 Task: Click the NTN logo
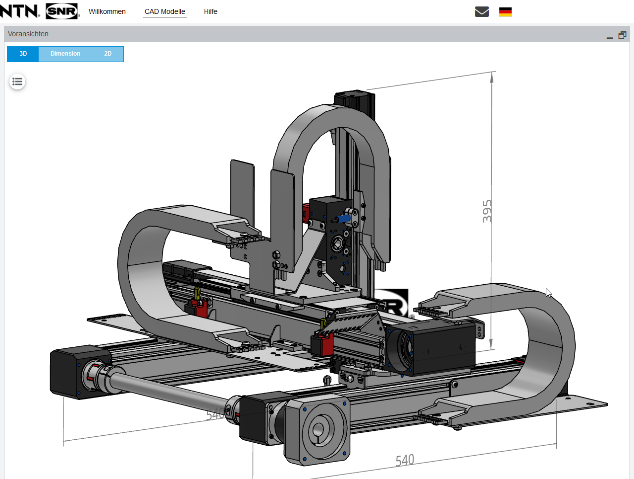pos(20,11)
